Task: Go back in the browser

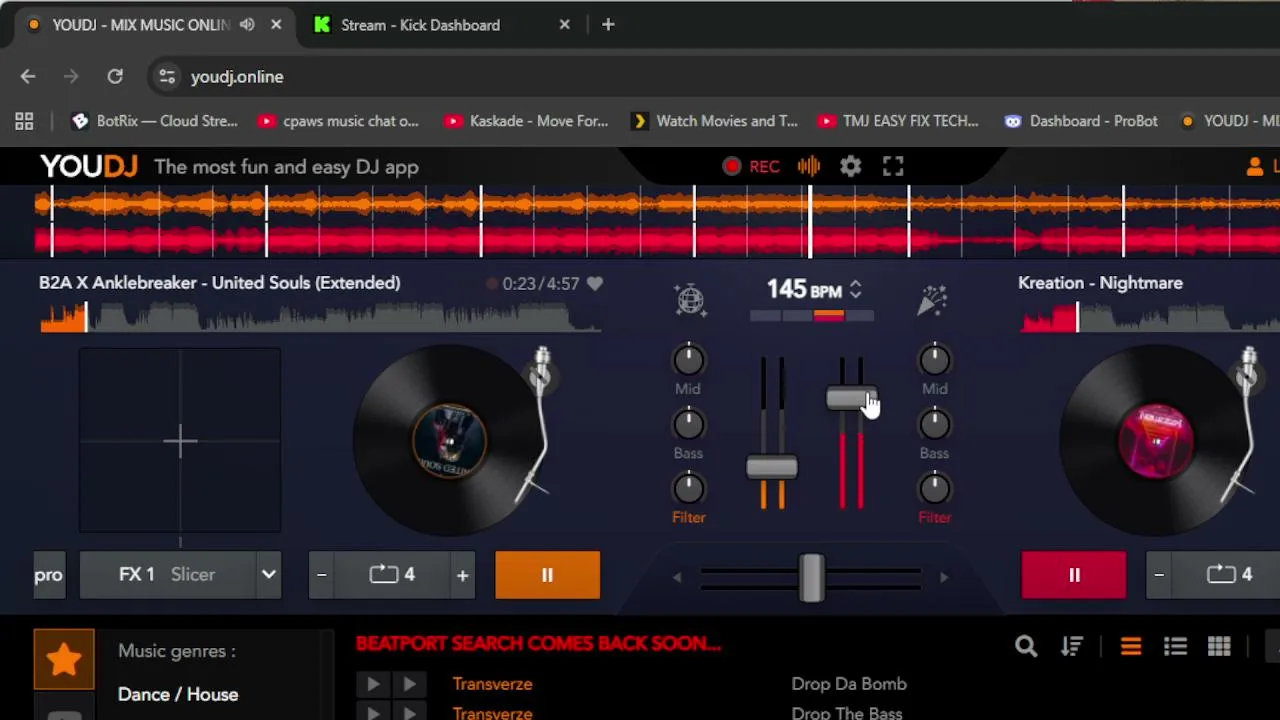Action: pyautogui.click(x=28, y=77)
